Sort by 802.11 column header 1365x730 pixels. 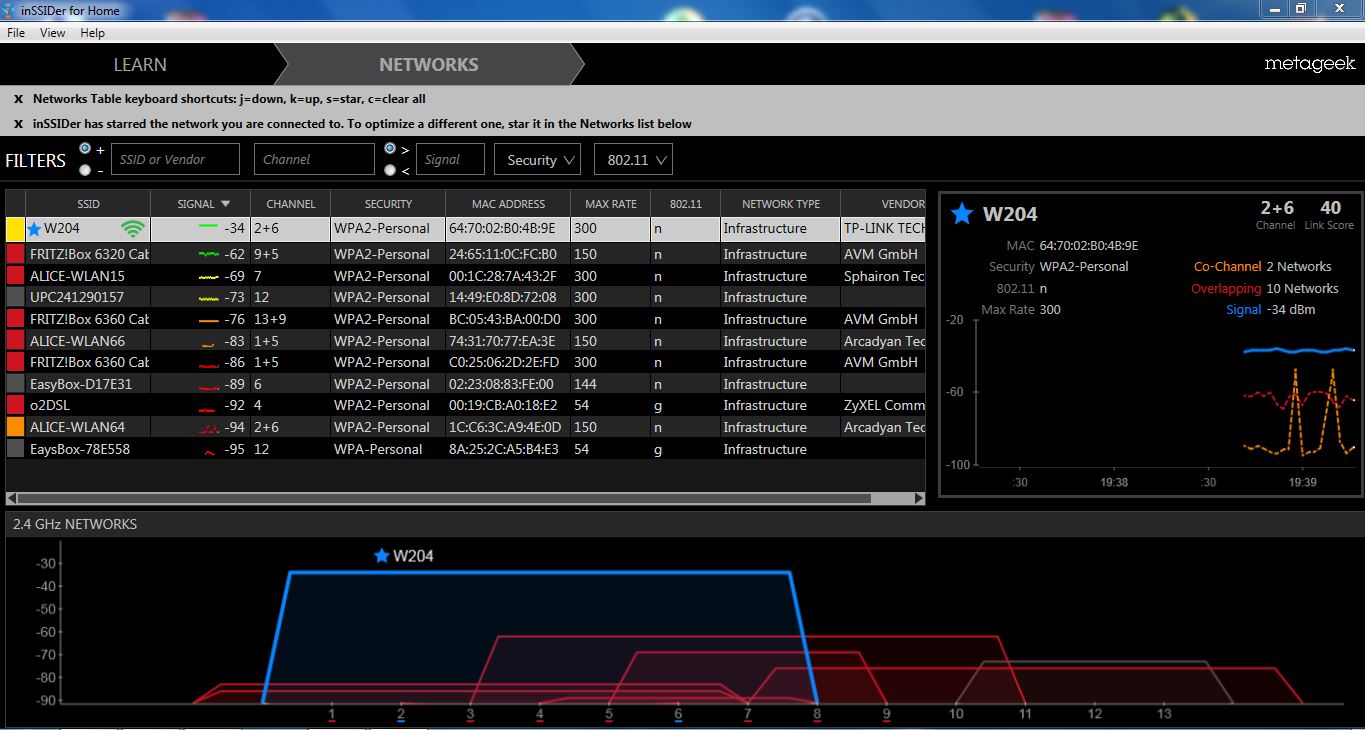click(686, 204)
